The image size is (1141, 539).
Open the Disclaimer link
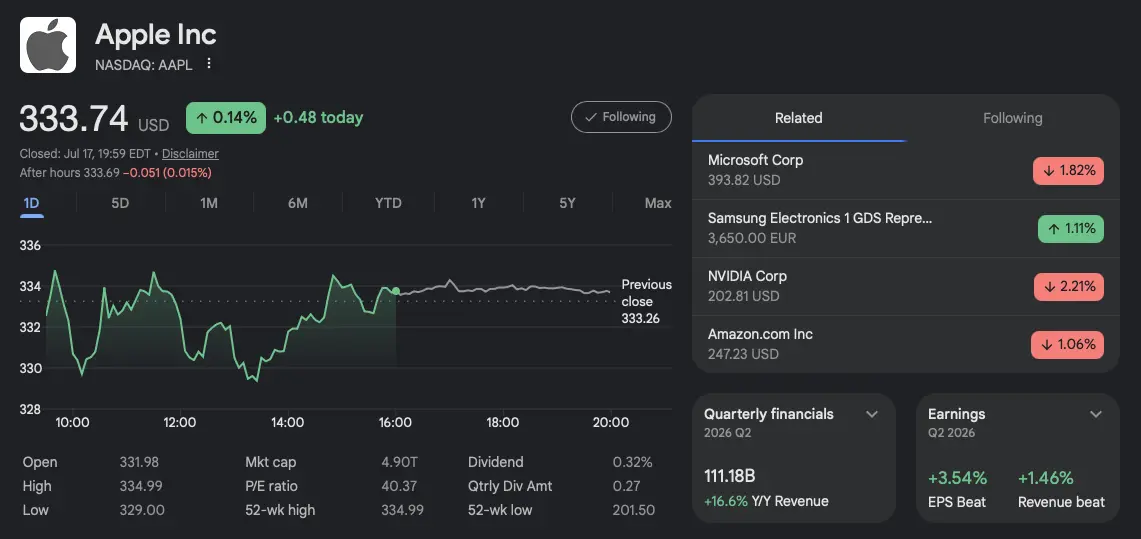click(190, 154)
